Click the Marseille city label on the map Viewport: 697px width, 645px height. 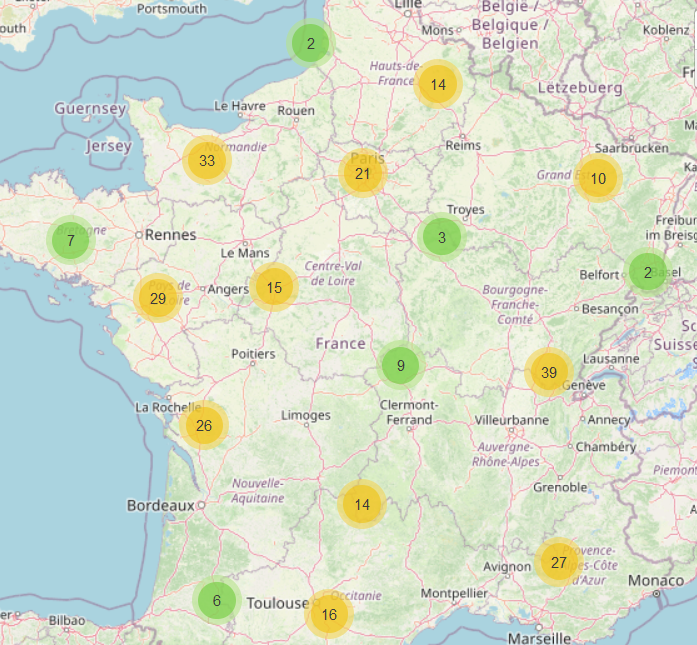538,637
